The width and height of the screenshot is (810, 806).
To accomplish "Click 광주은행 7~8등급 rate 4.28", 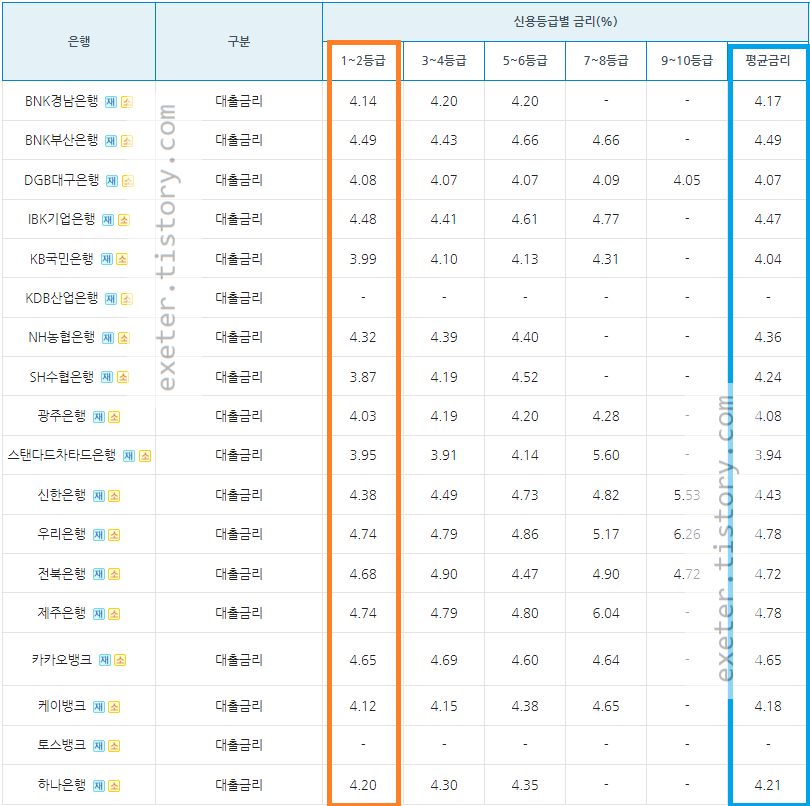I will tap(606, 416).
